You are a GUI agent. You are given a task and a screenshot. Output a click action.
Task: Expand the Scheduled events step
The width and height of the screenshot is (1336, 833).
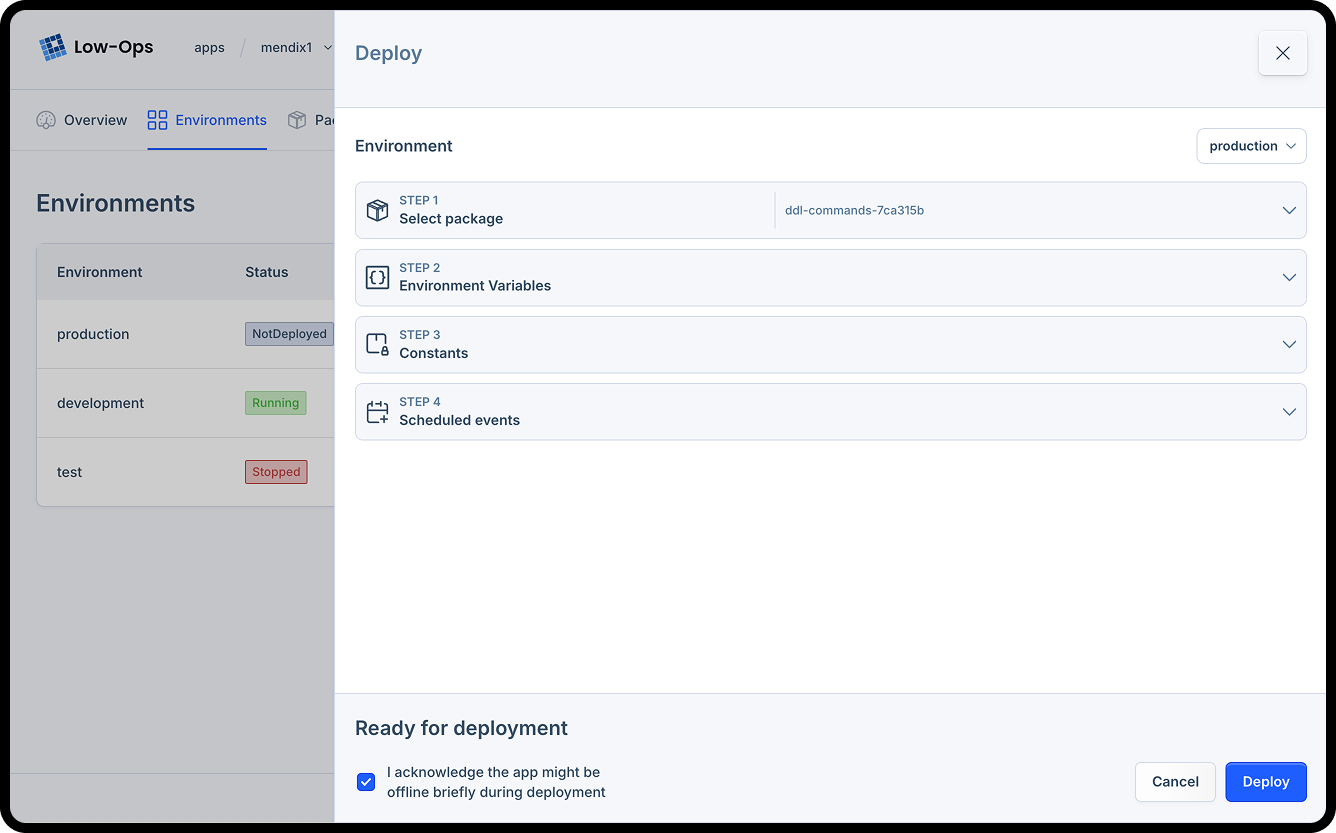tap(1289, 411)
